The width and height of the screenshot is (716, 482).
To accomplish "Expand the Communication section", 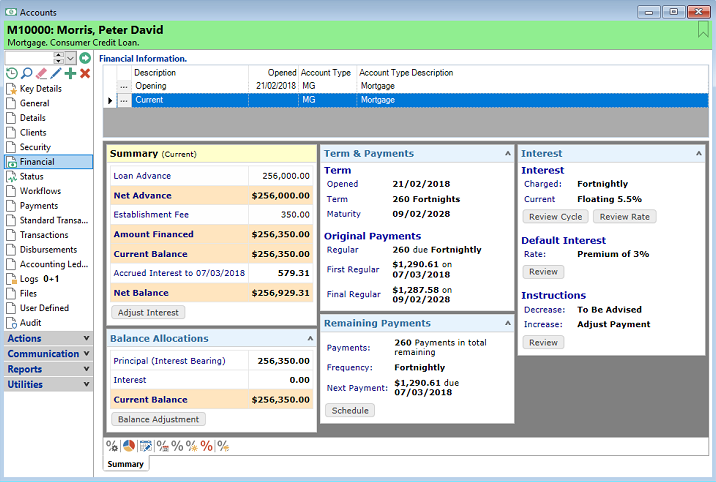I will point(48,354).
